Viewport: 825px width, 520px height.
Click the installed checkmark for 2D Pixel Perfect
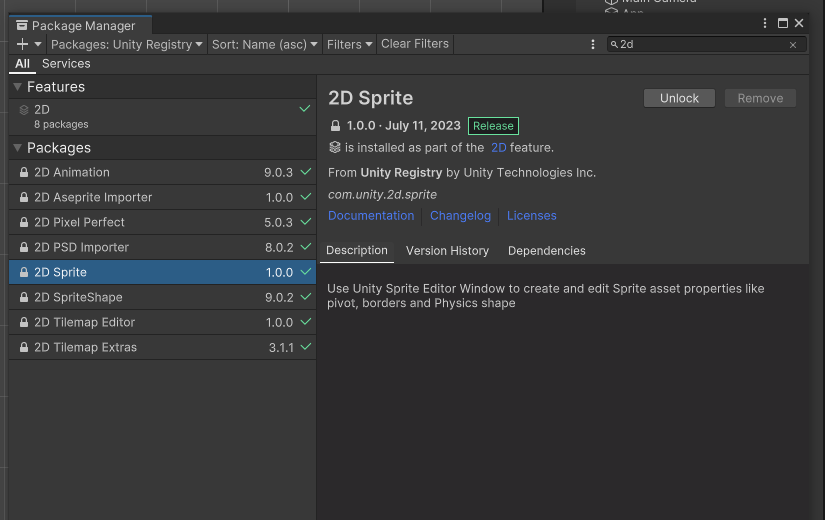click(306, 222)
